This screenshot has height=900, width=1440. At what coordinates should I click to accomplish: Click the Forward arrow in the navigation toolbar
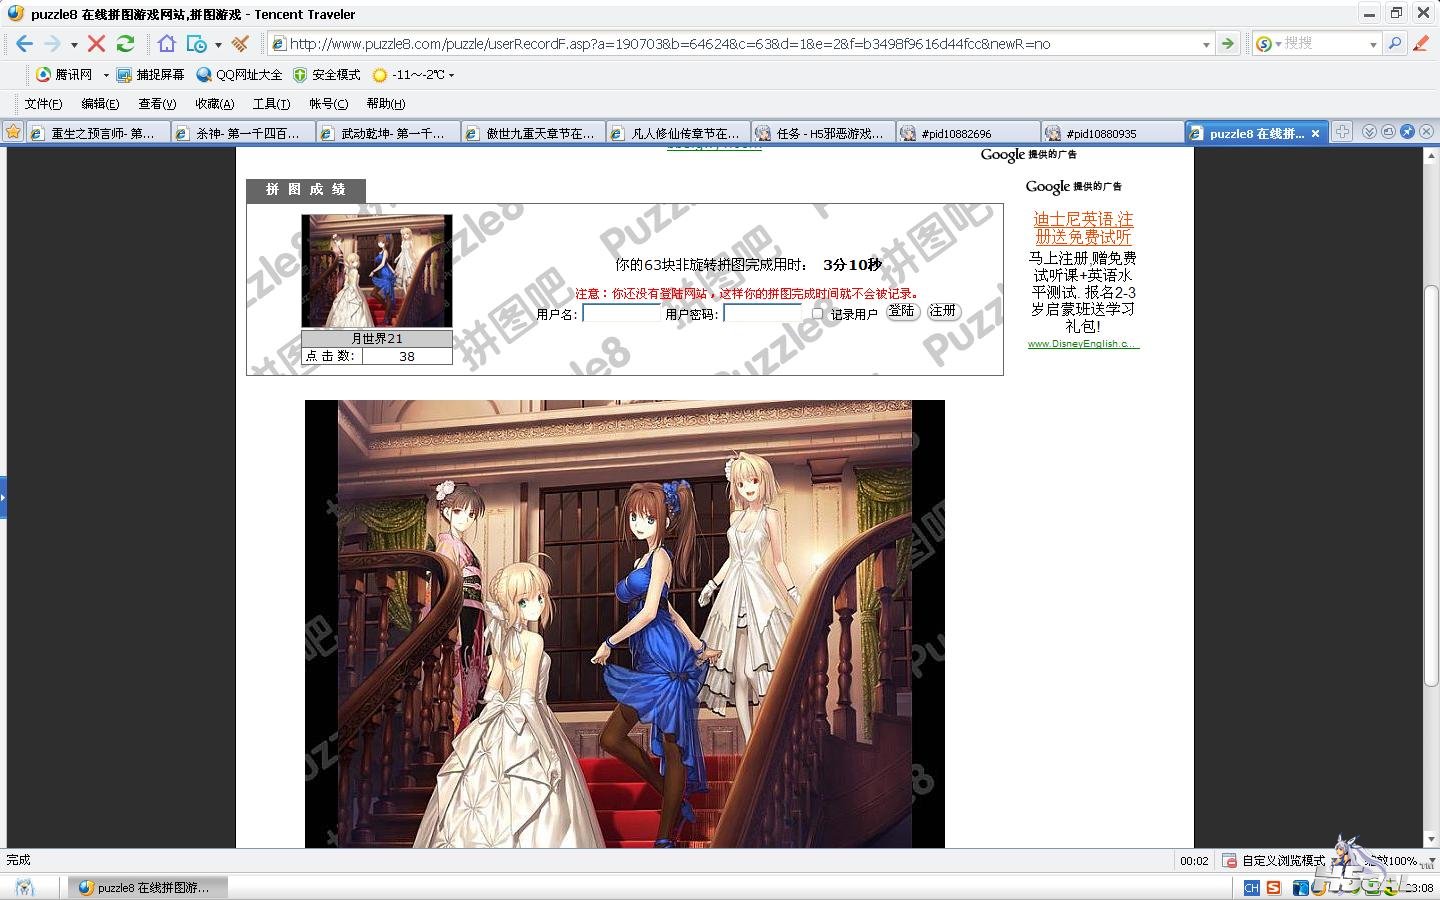point(52,44)
